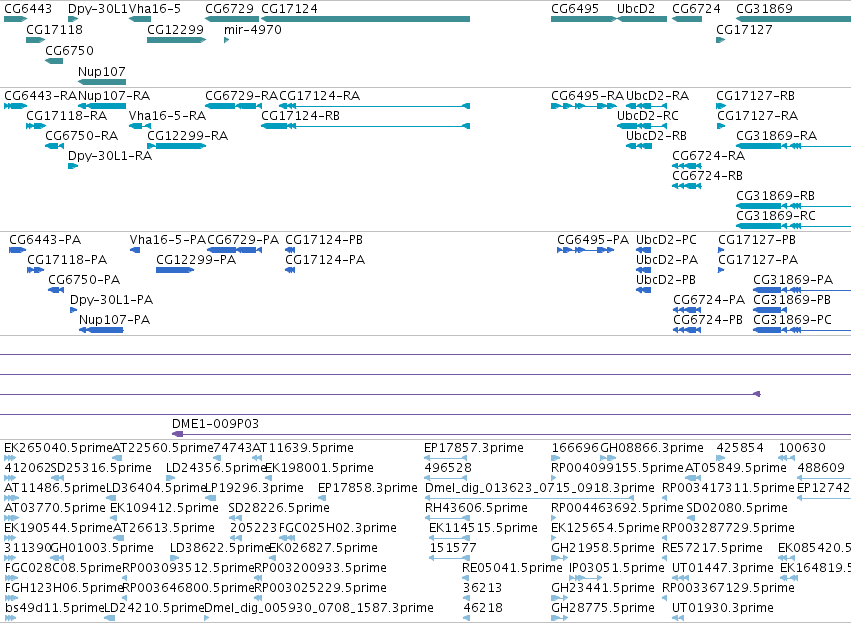Click EST IP03051.5prime
Screen dimensions: 851x623
point(617,568)
